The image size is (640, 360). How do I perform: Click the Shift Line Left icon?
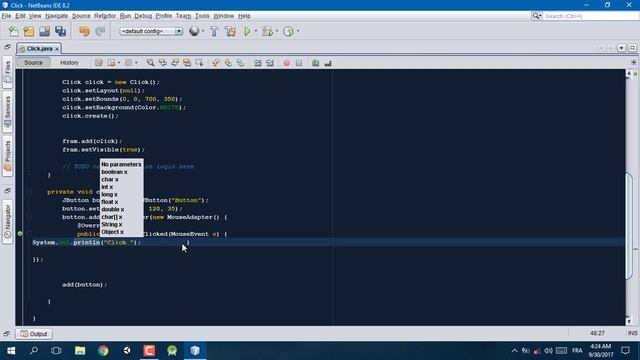point(258,63)
